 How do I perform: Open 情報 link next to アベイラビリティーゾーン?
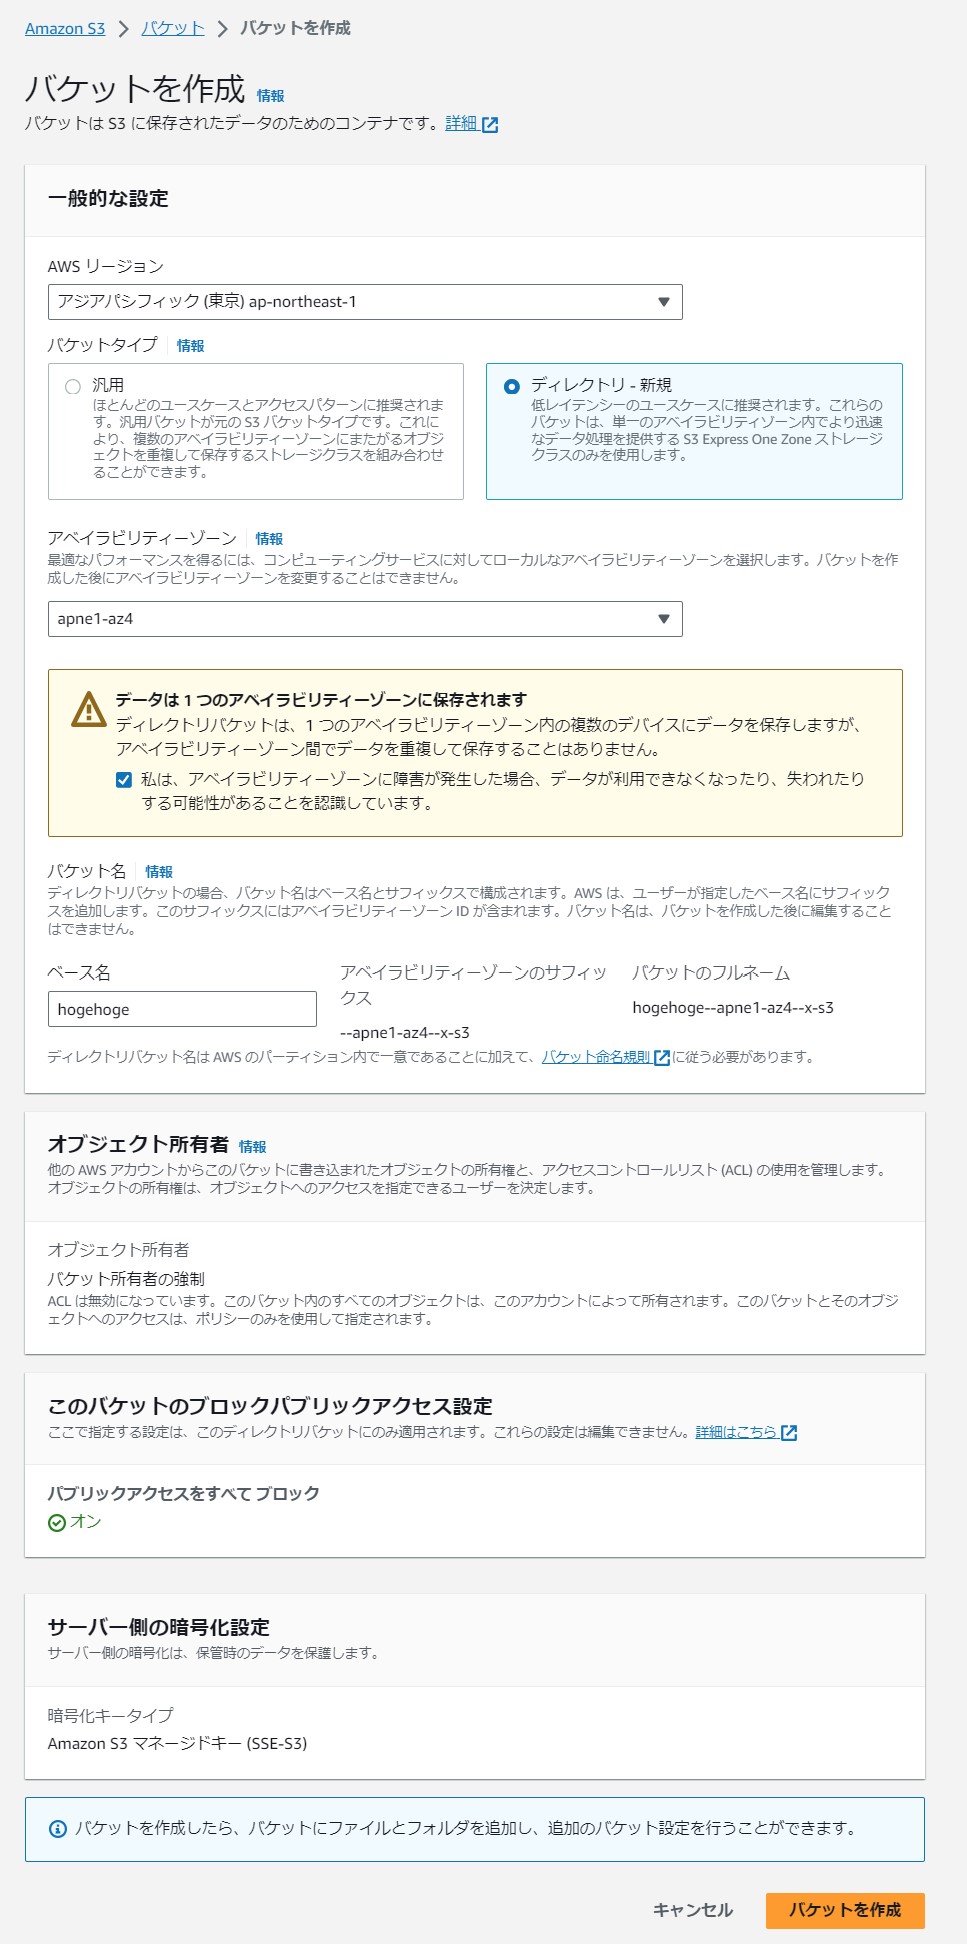pyautogui.click(x=269, y=539)
